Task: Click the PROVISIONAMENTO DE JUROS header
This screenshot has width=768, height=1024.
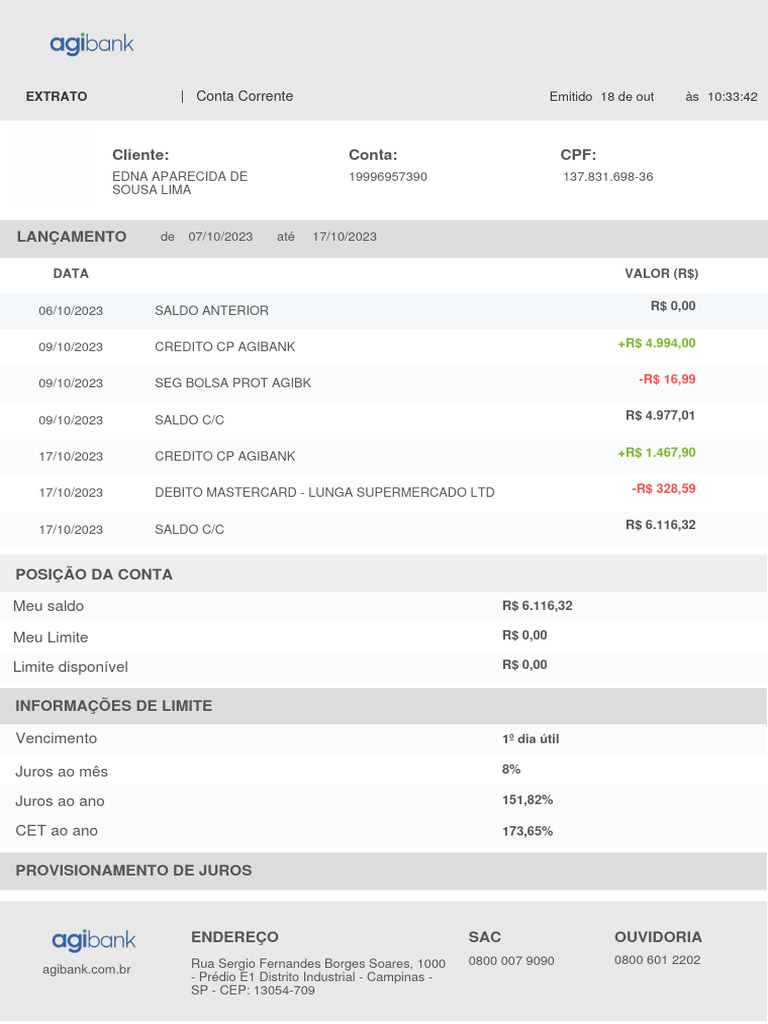Action: pyautogui.click(x=134, y=871)
